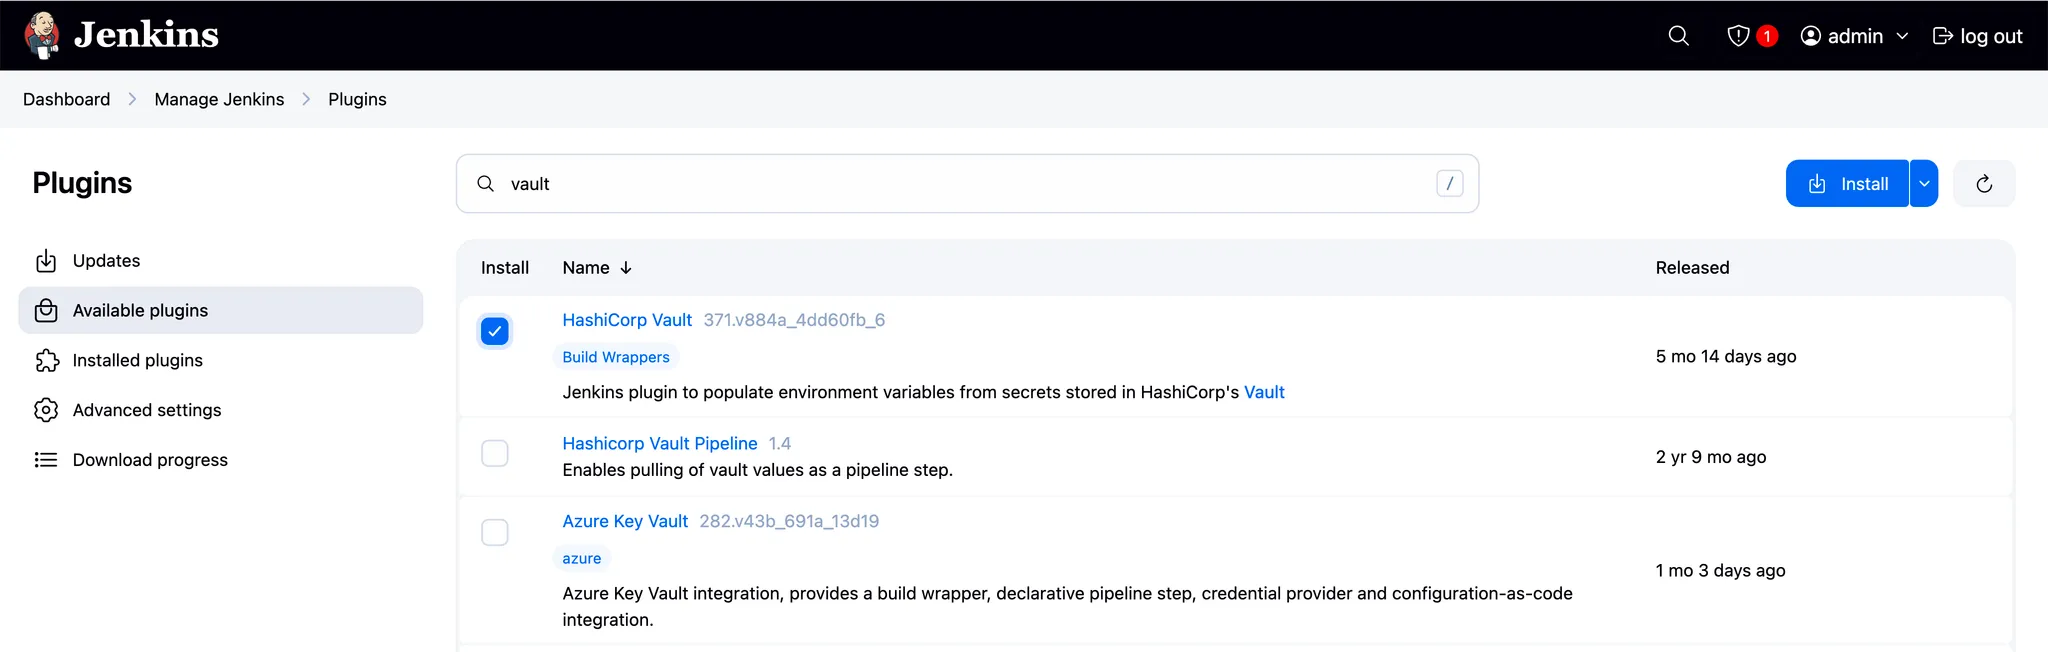Click version text 371.v884a_4dd60fb_6
The width and height of the screenshot is (2048, 652).
[x=794, y=320]
